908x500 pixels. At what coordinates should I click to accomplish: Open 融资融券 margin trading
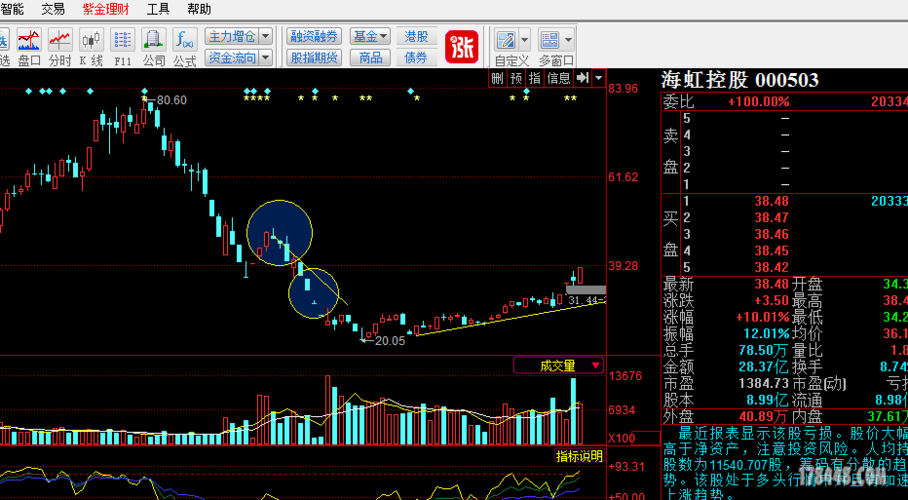point(314,37)
